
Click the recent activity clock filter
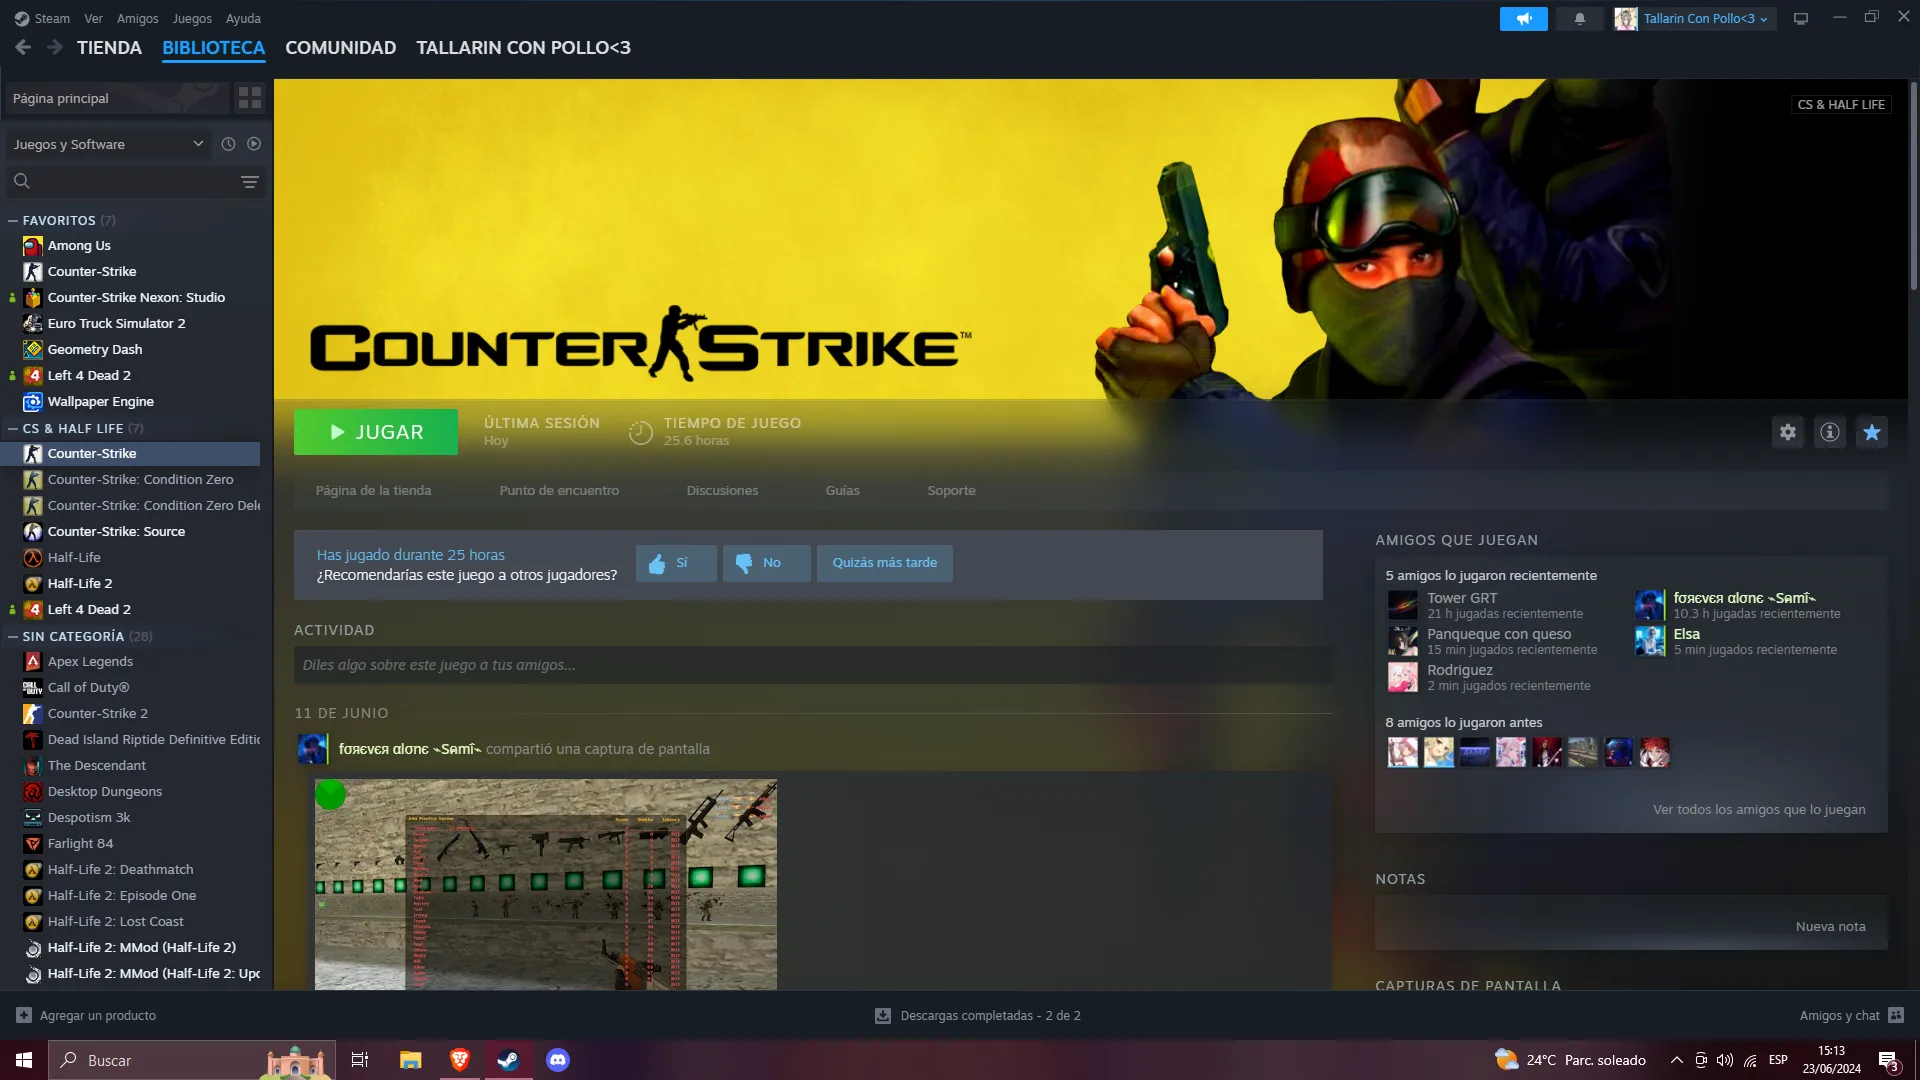click(x=228, y=144)
